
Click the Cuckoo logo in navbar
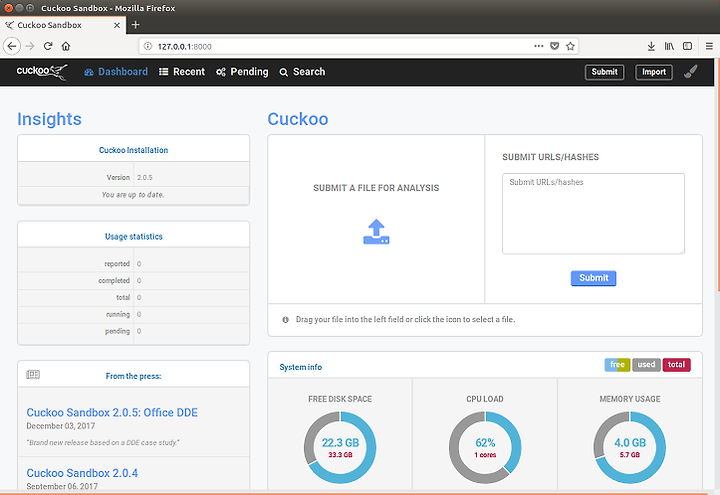click(x=42, y=72)
